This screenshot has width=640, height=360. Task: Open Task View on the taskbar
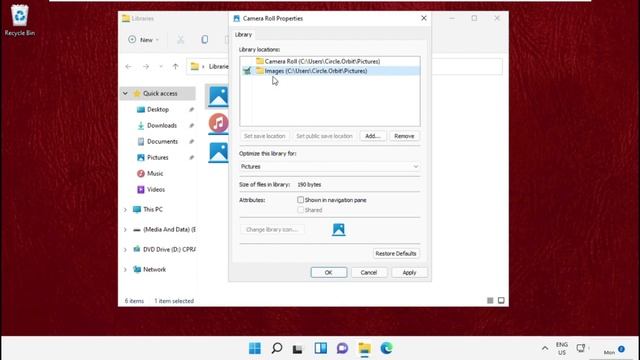(x=298, y=348)
